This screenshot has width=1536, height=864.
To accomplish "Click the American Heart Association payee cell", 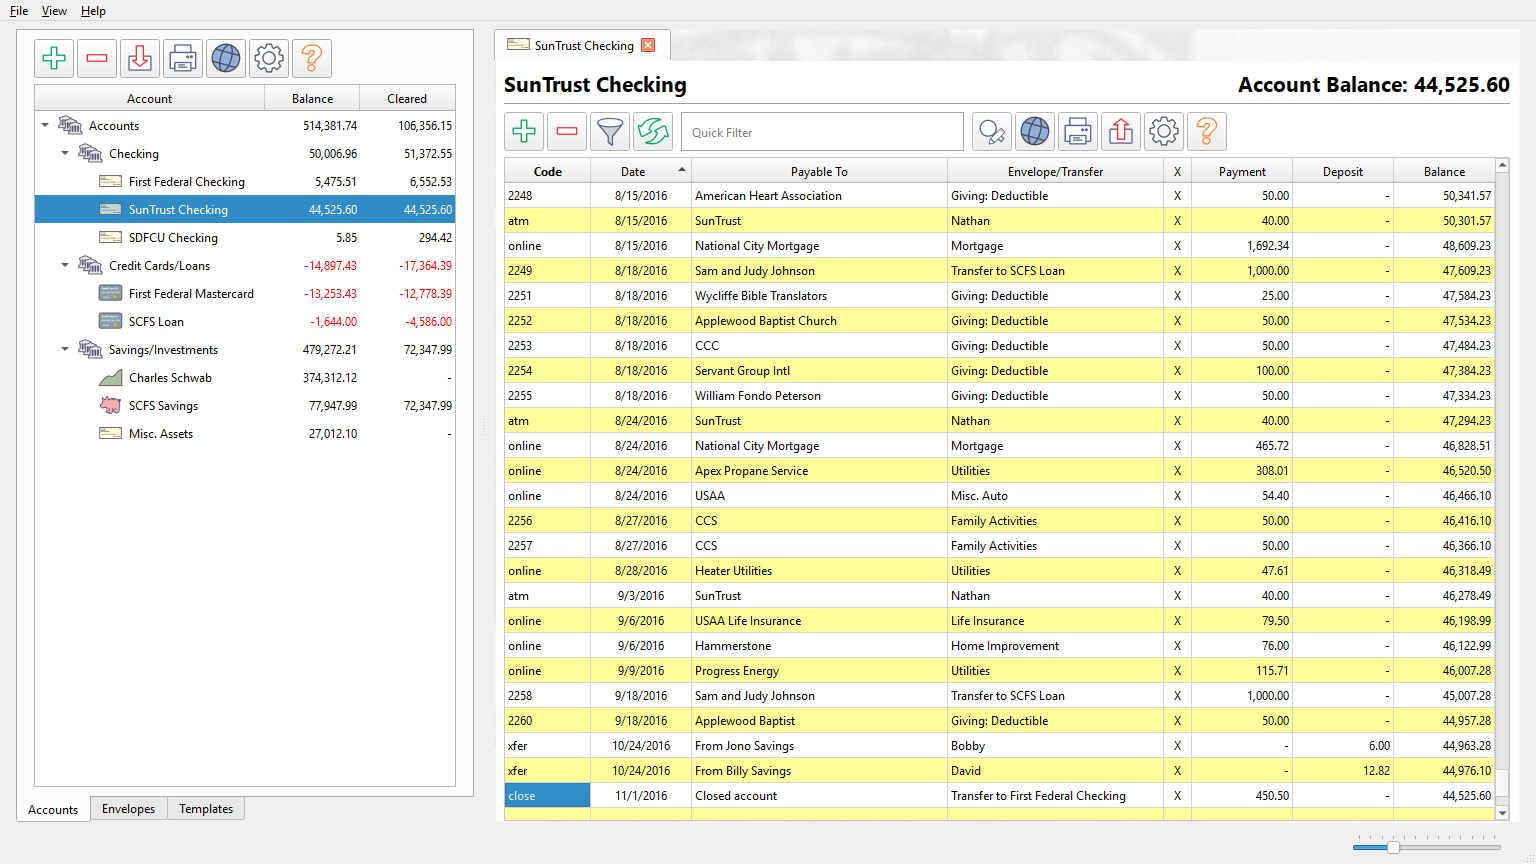I will [x=819, y=196].
